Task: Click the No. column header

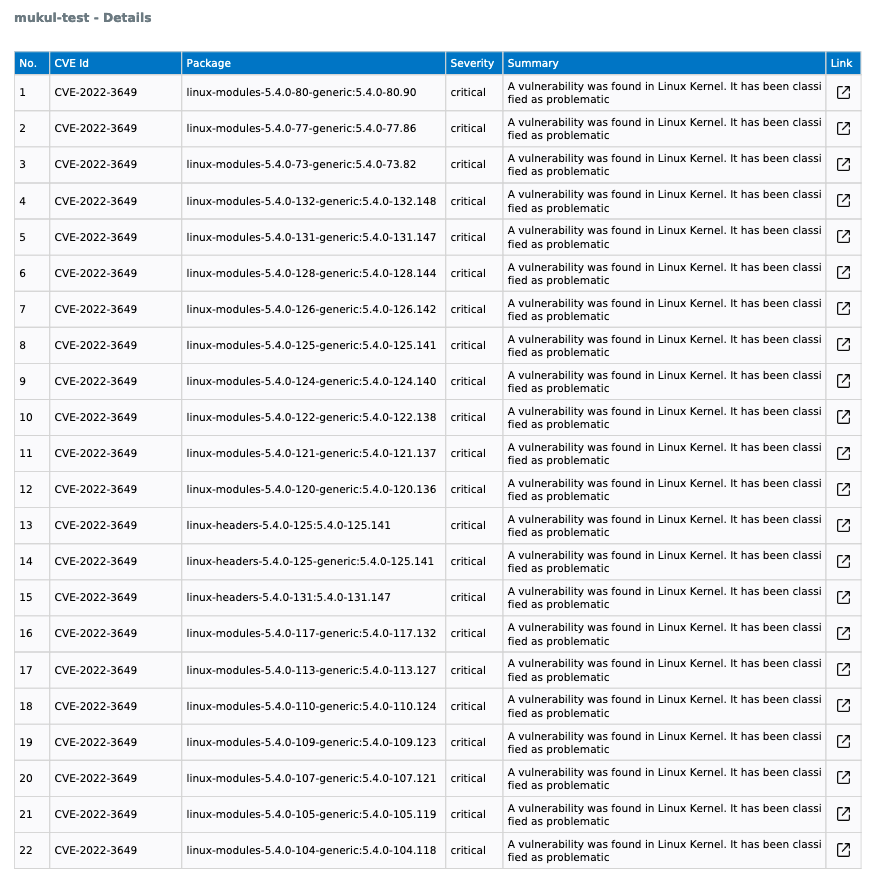Action: click(x=32, y=63)
